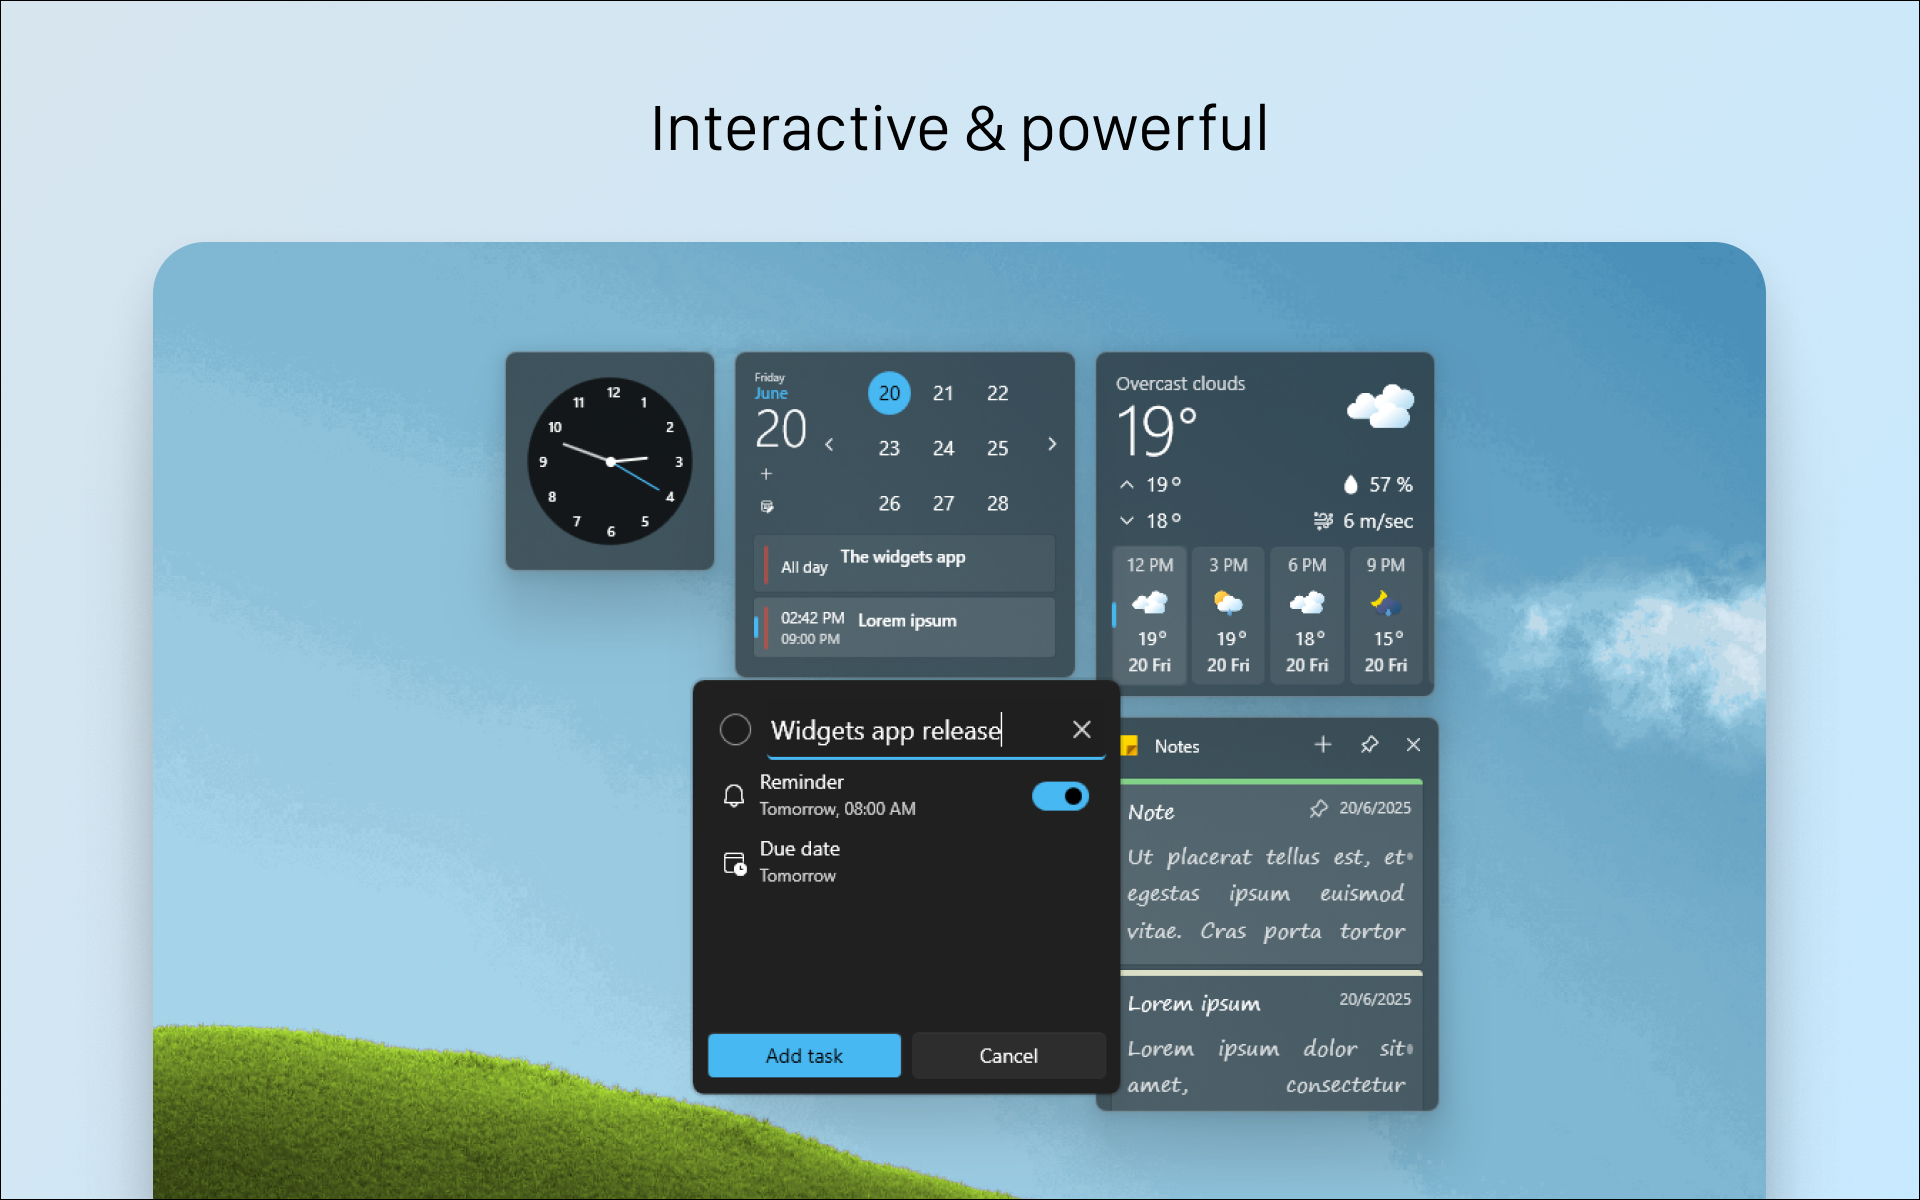Screen dimensions: 1920x1200
Task: Cancel the new task dialog
Action: 1008,1055
